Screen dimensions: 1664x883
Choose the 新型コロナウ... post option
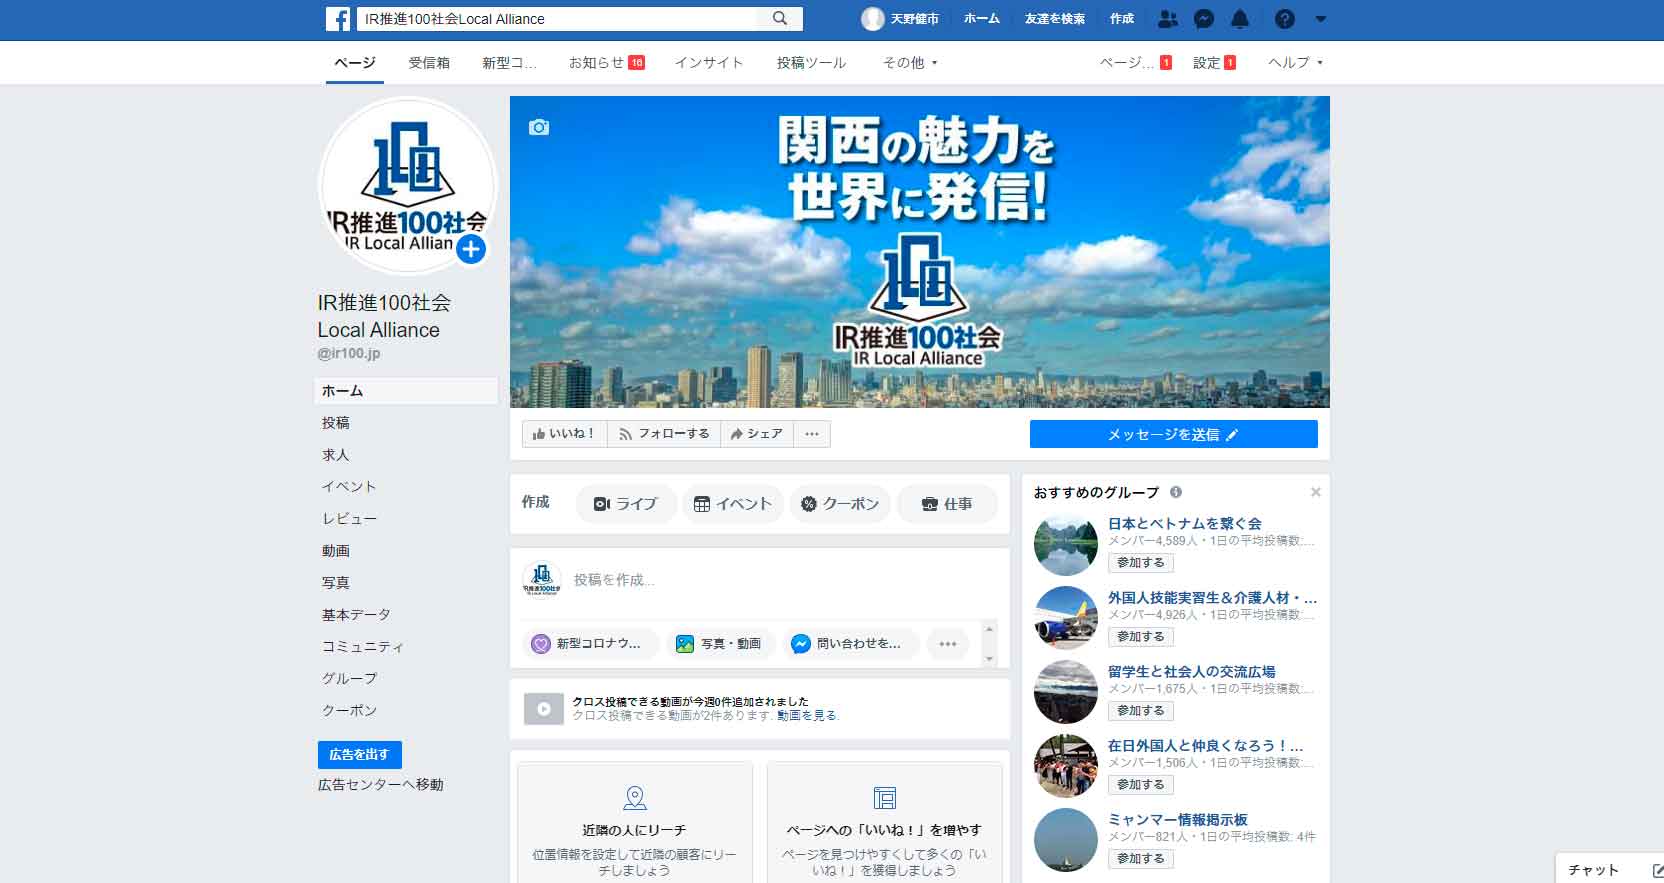tap(592, 644)
